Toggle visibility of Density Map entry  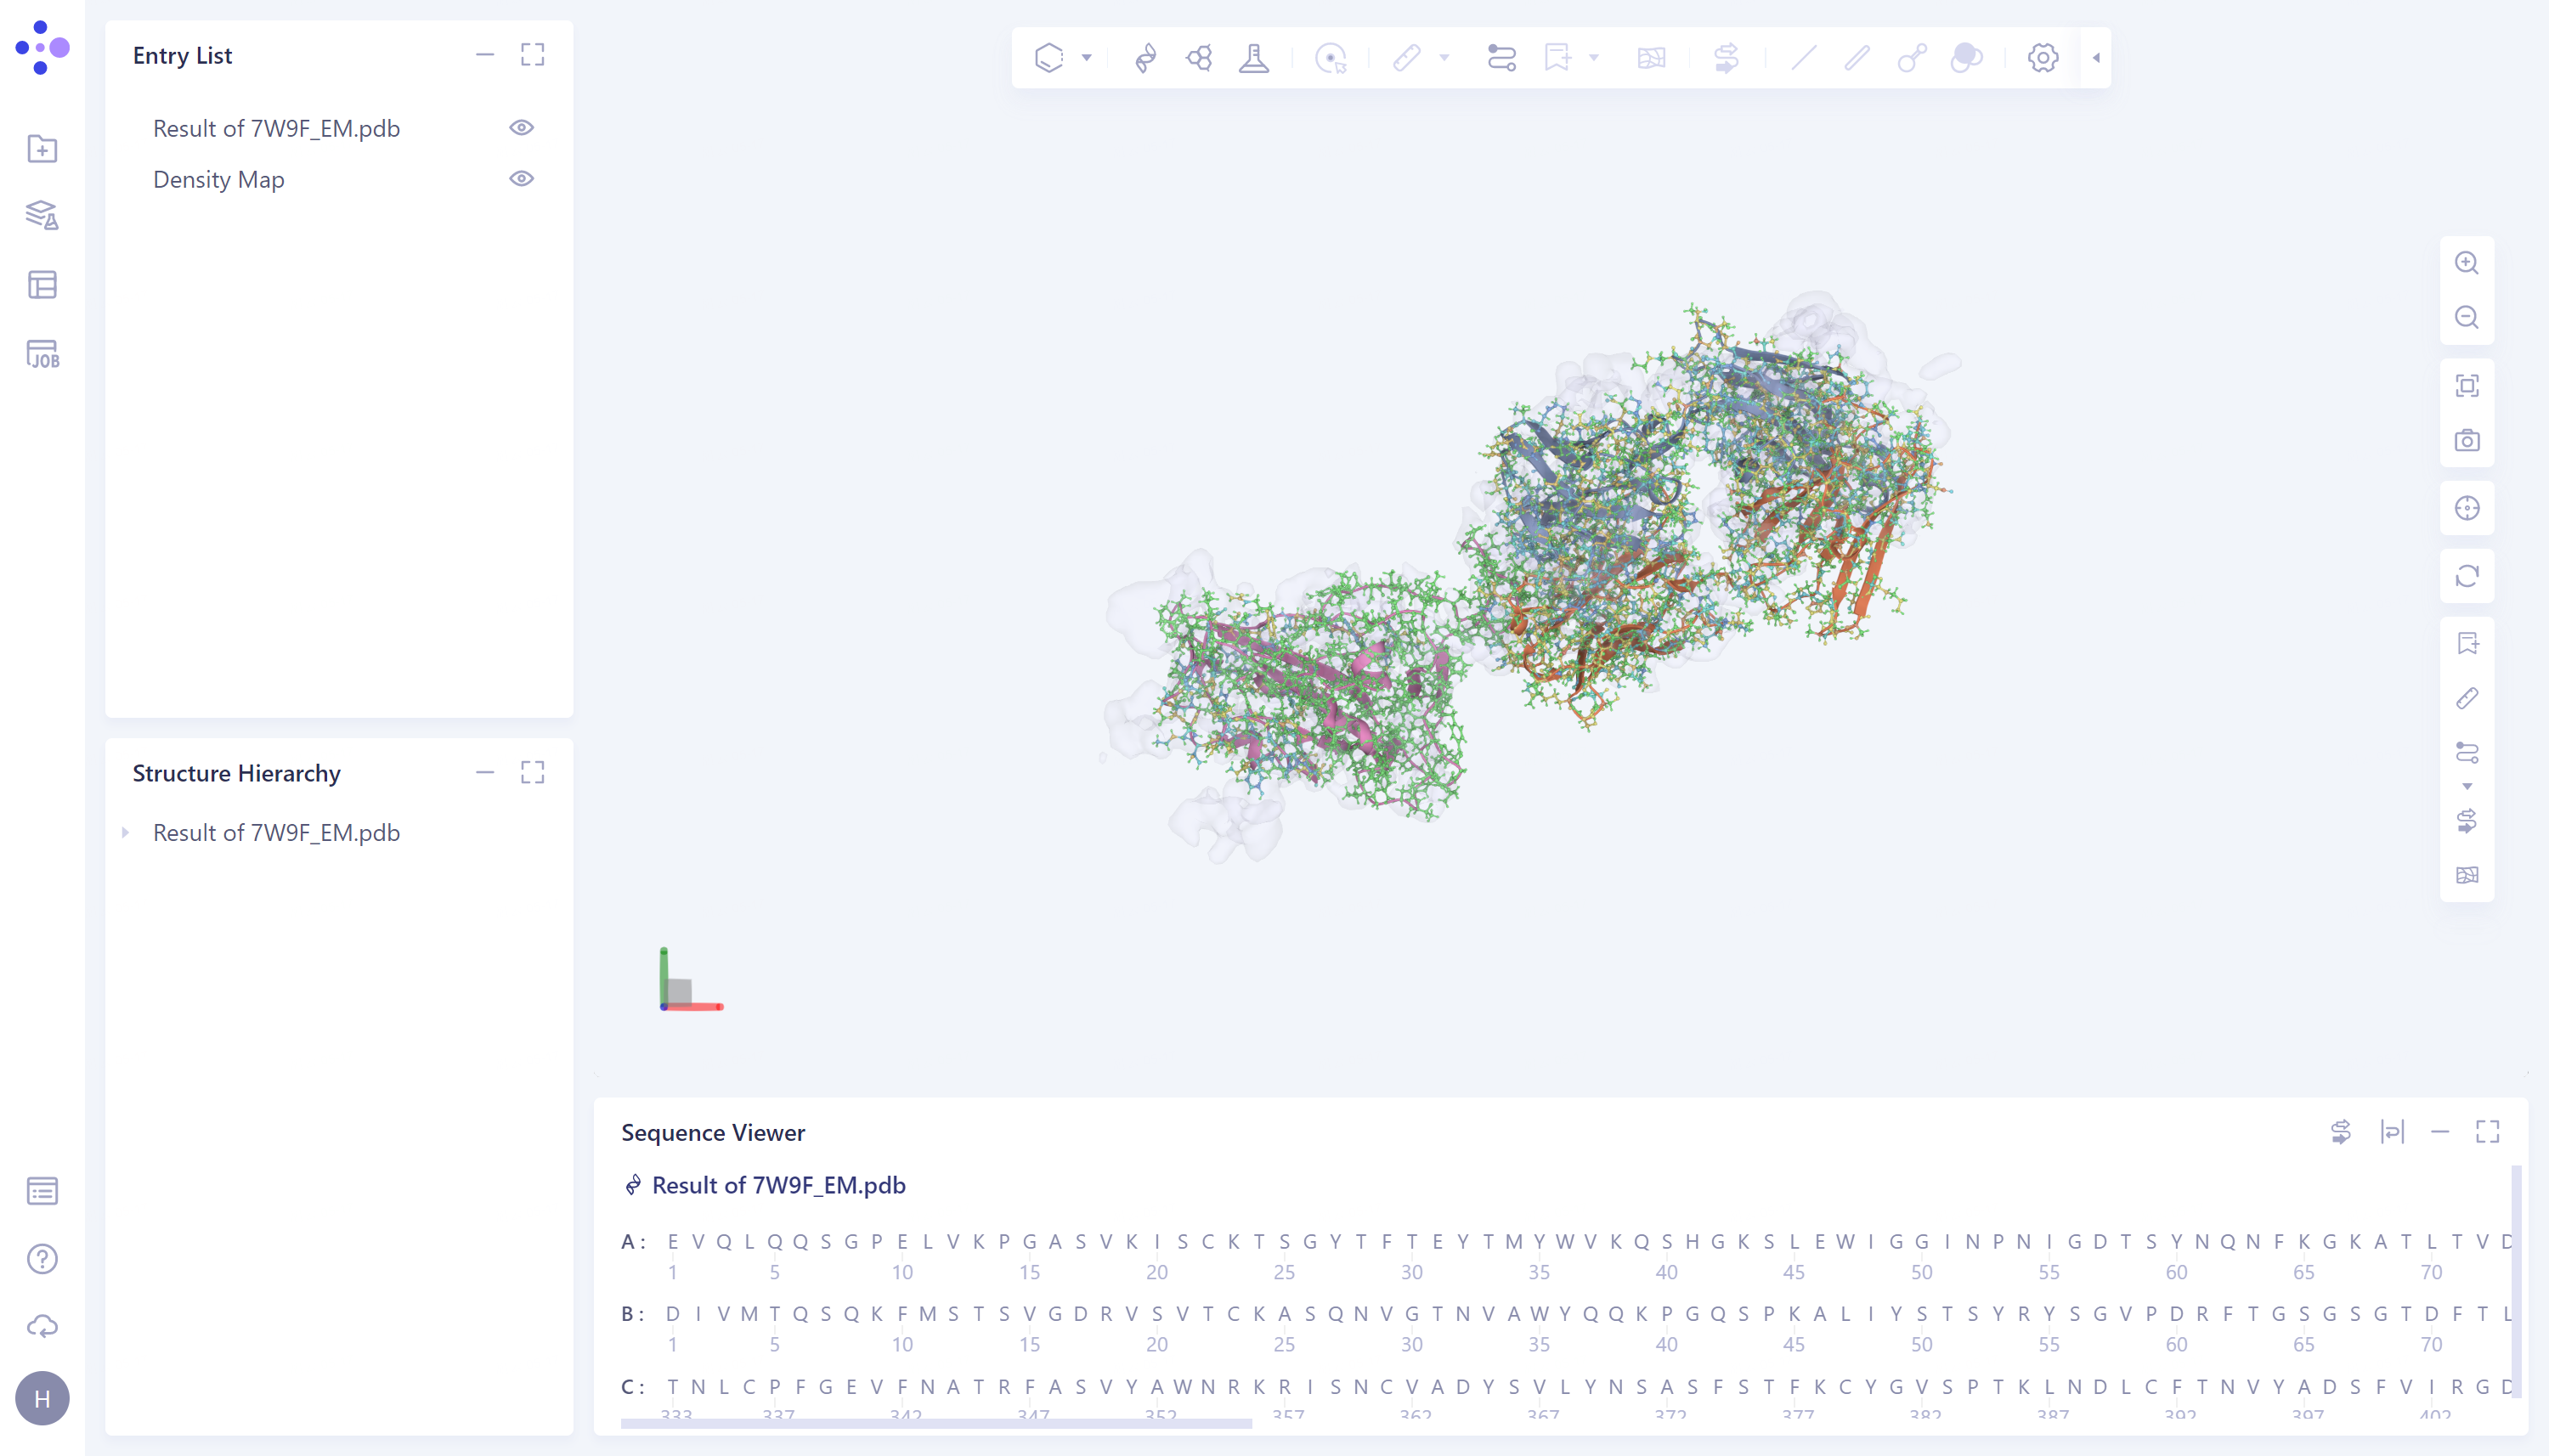[521, 179]
